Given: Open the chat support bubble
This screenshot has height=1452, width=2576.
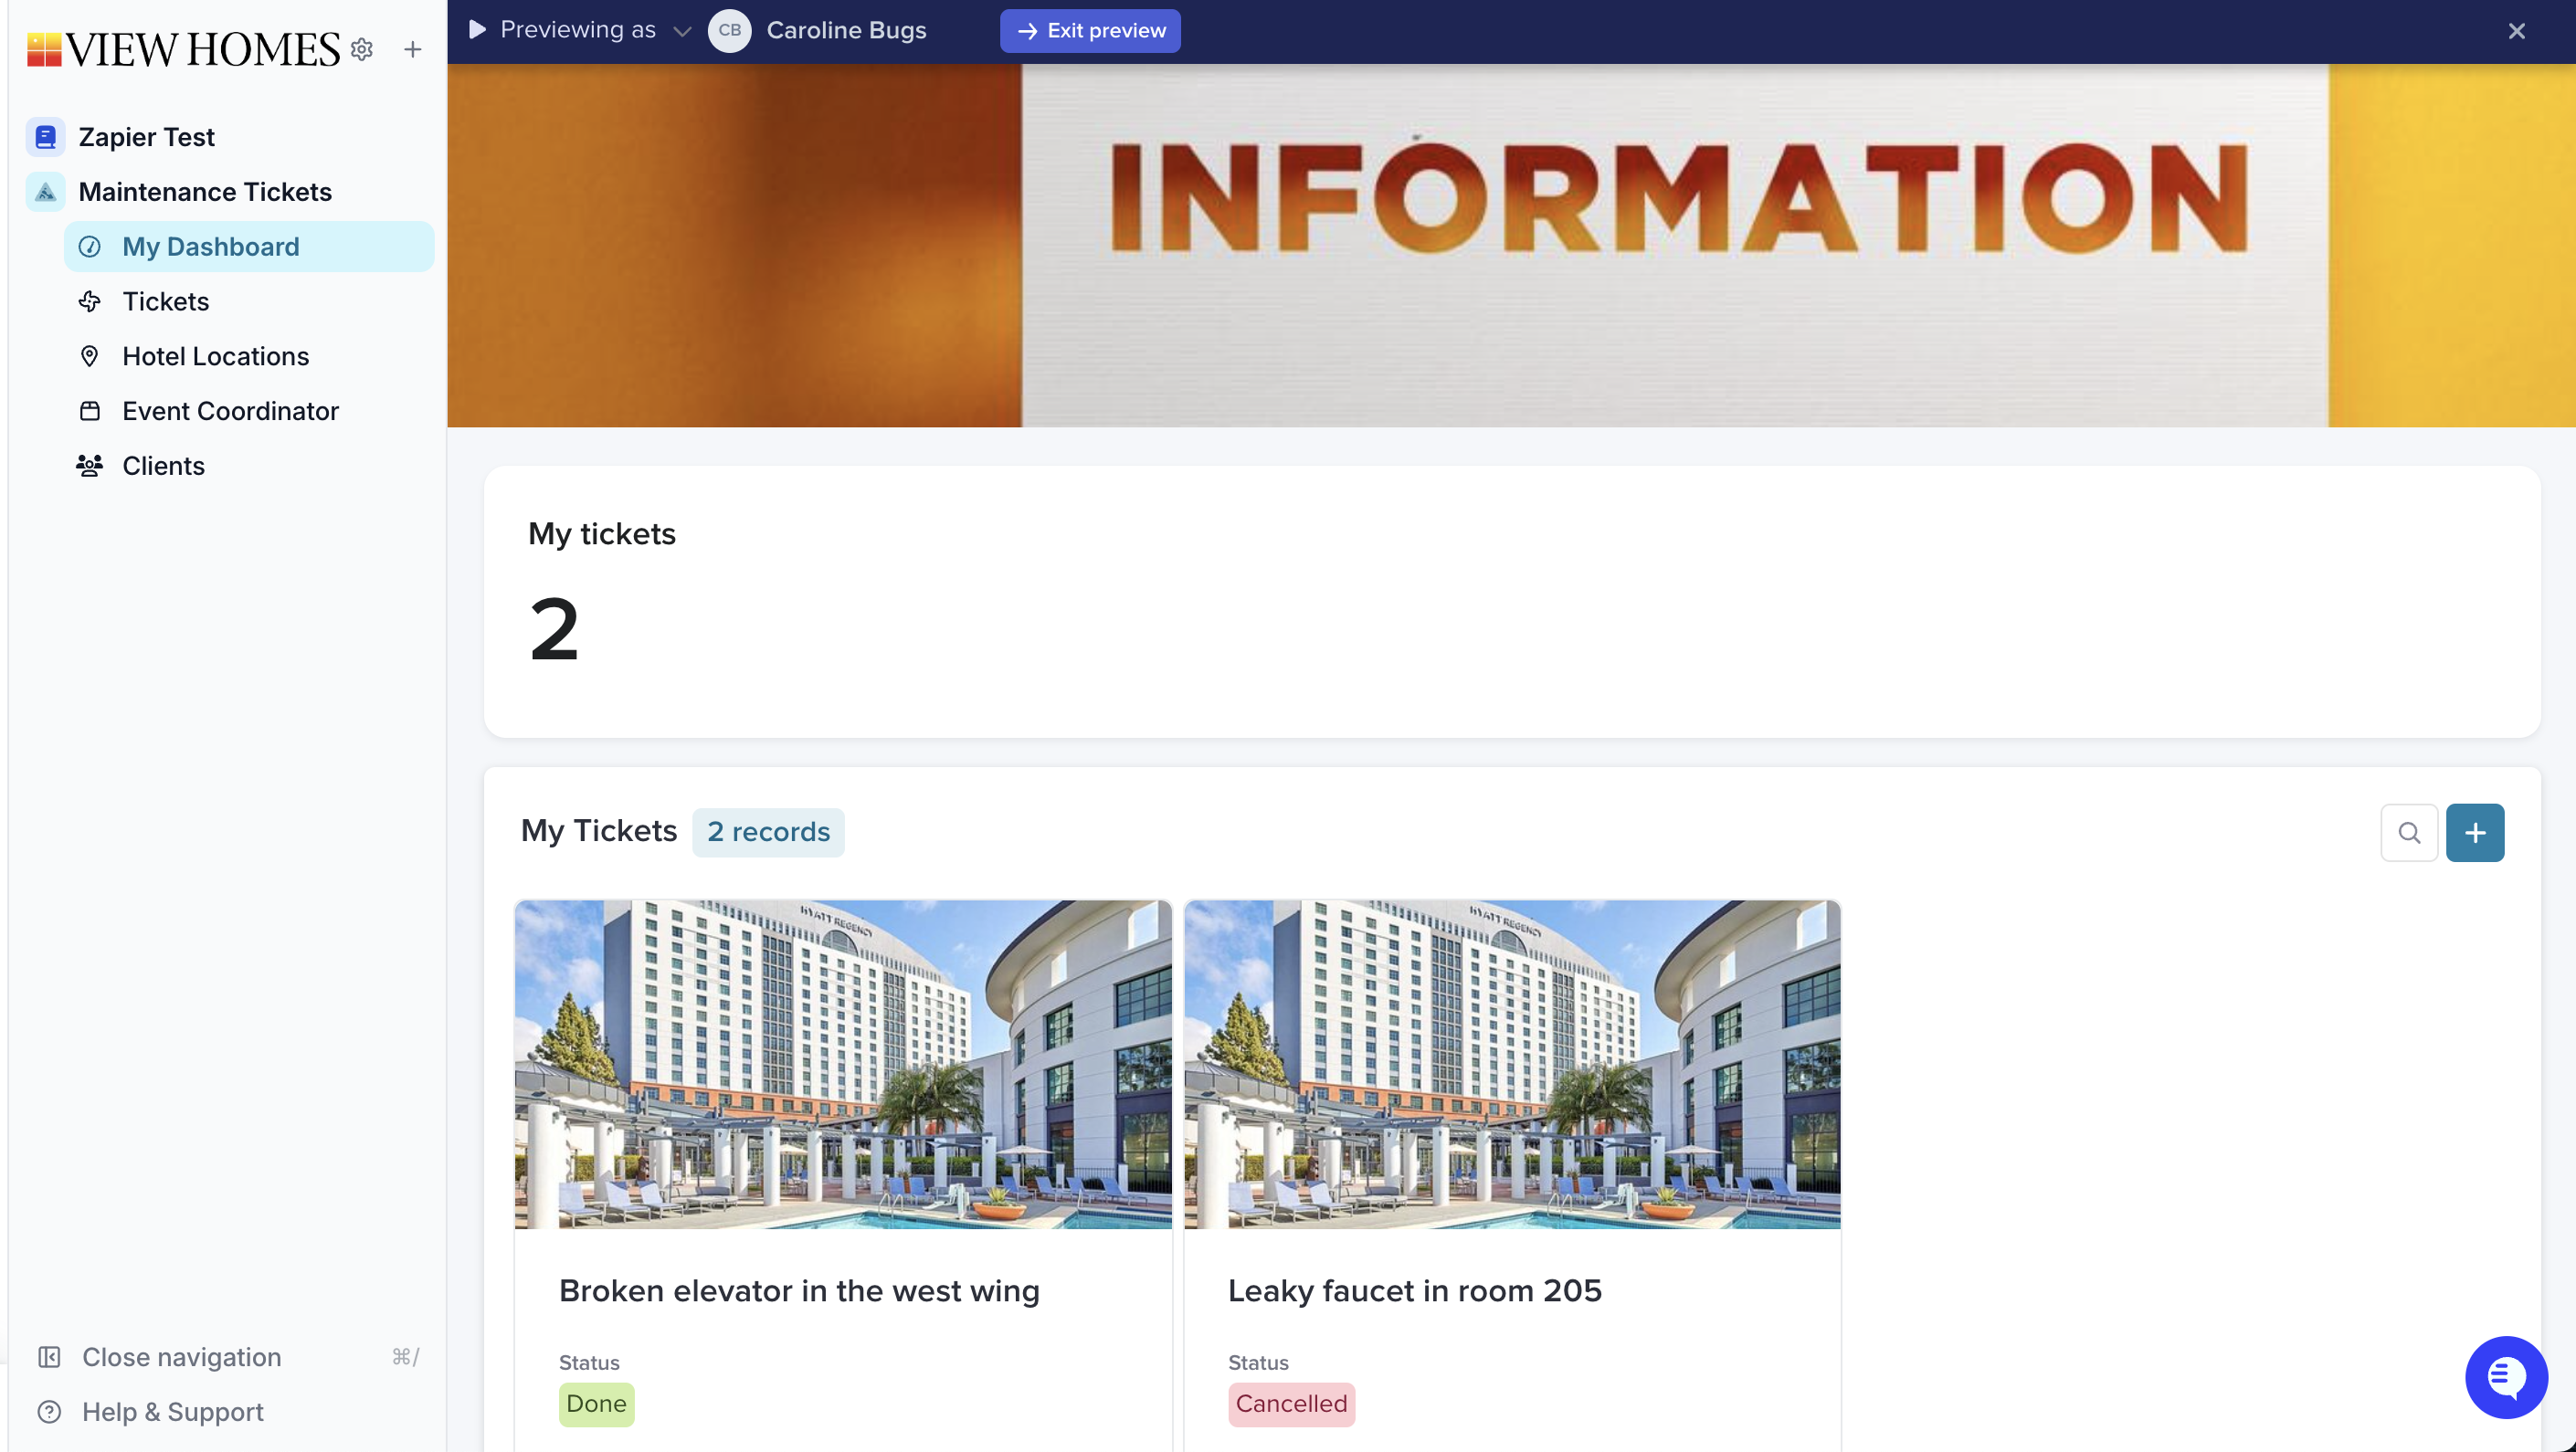Looking at the screenshot, I should (x=2505, y=1376).
